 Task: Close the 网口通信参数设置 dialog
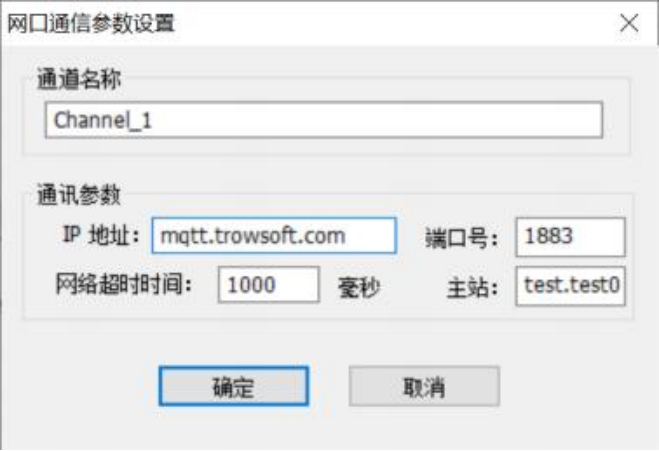[x=629, y=23]
